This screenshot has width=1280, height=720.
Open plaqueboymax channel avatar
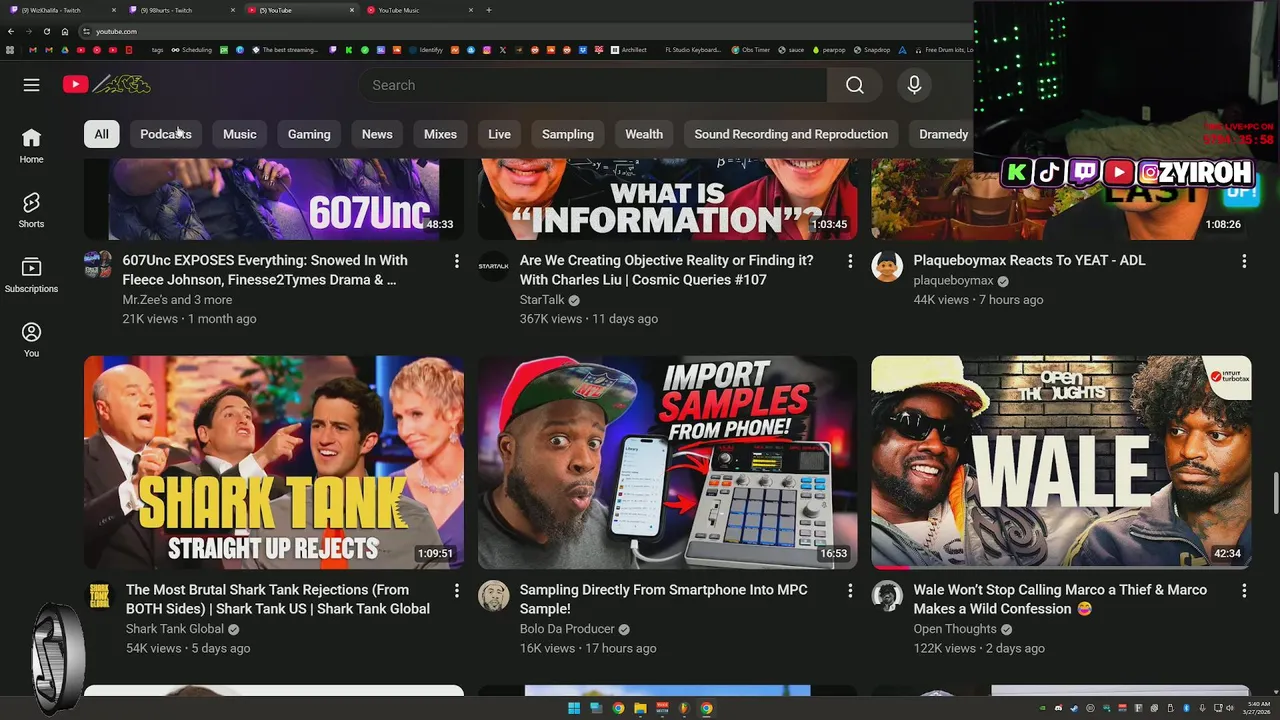887,266
